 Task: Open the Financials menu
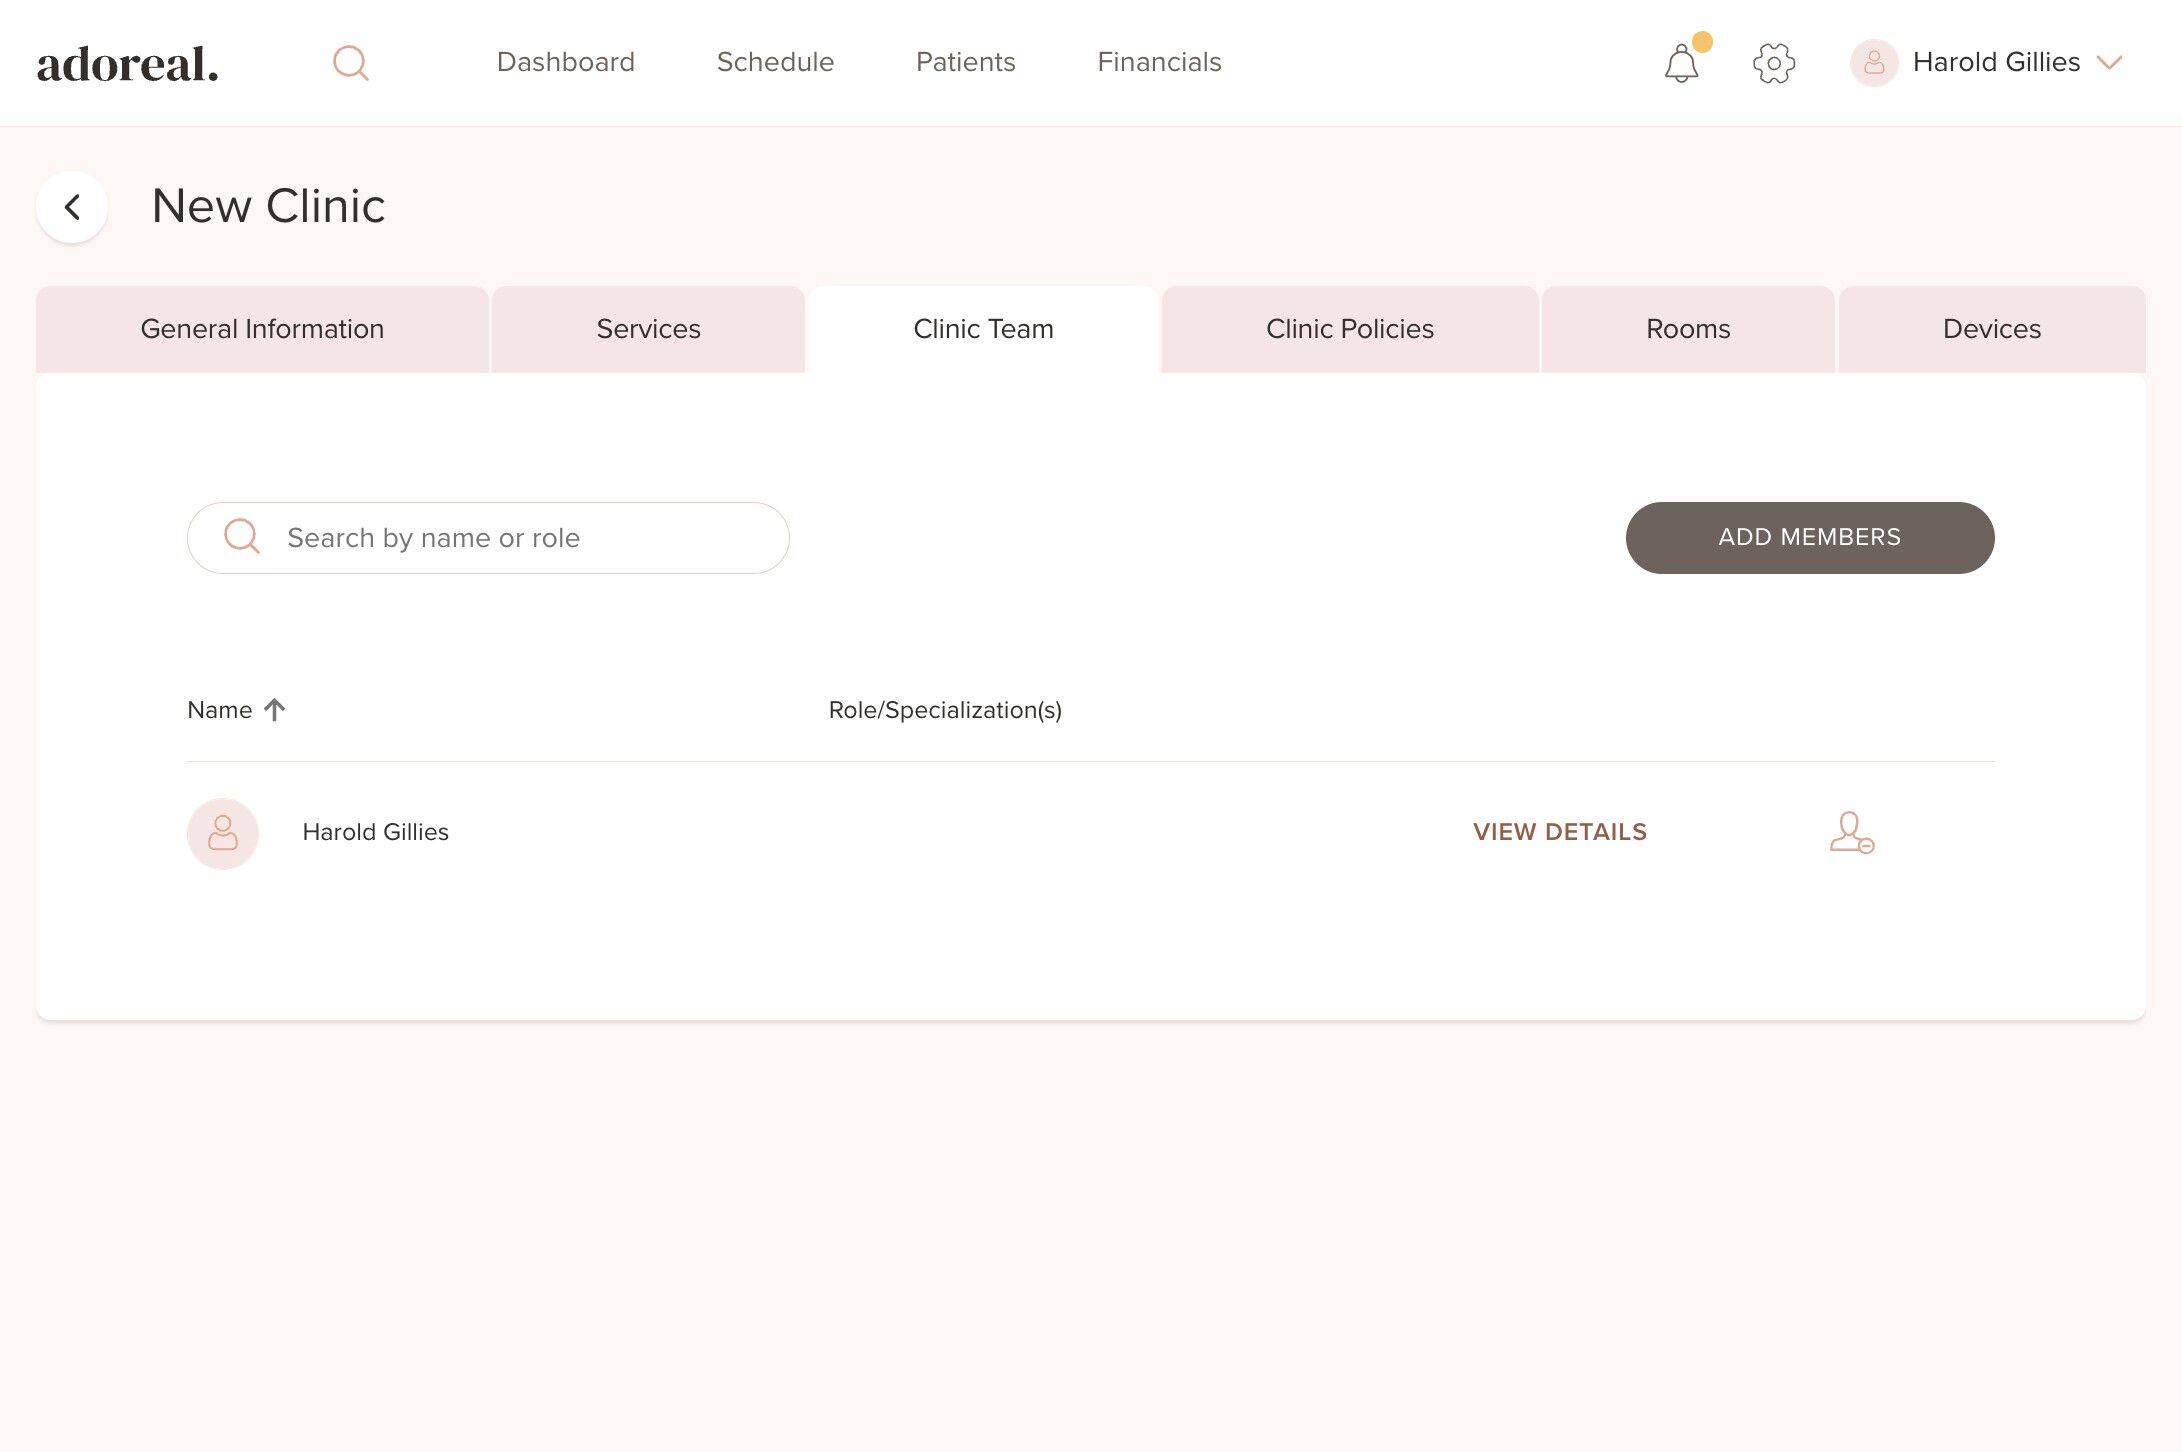[x=1159, y=62]
